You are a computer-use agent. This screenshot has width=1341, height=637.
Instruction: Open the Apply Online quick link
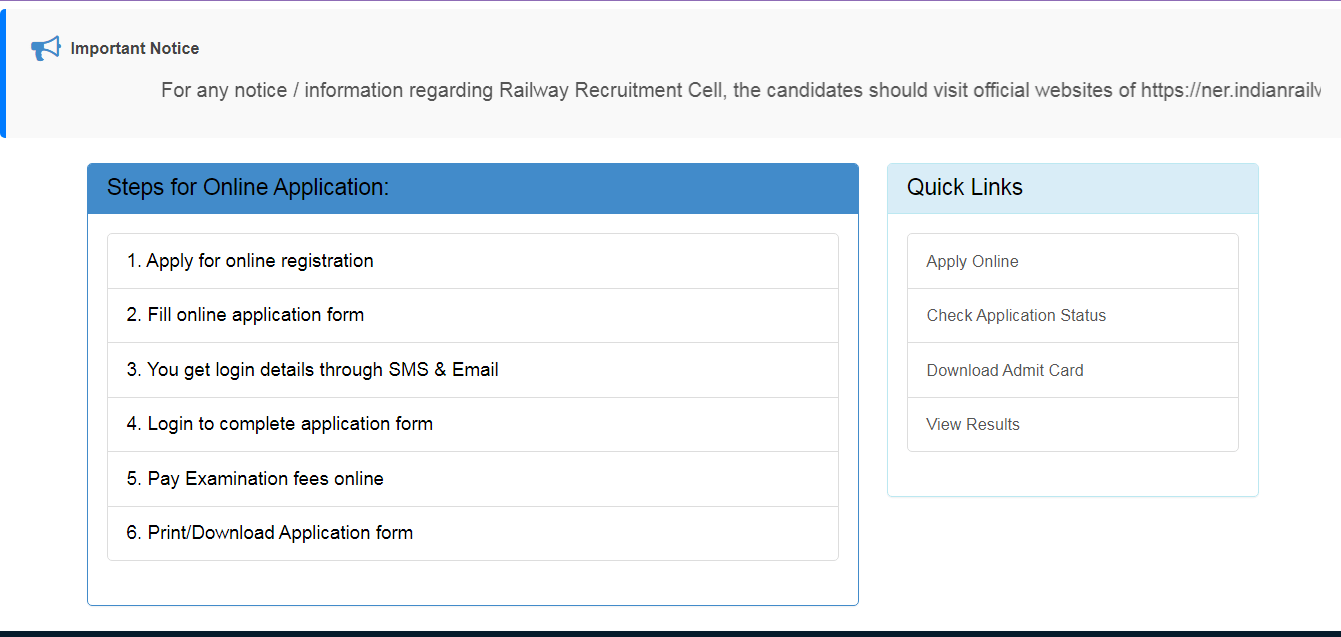click(x=972, y=262)
